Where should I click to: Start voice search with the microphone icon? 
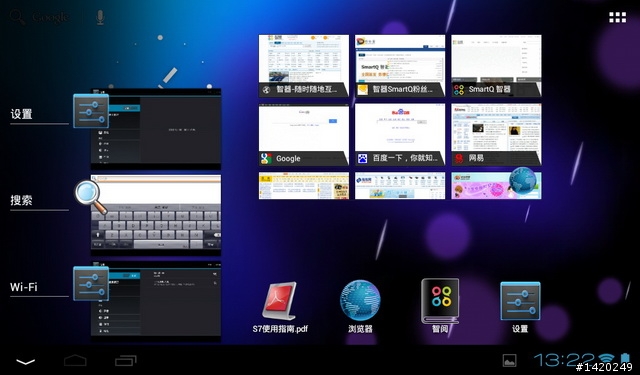(x=100, y=17)
